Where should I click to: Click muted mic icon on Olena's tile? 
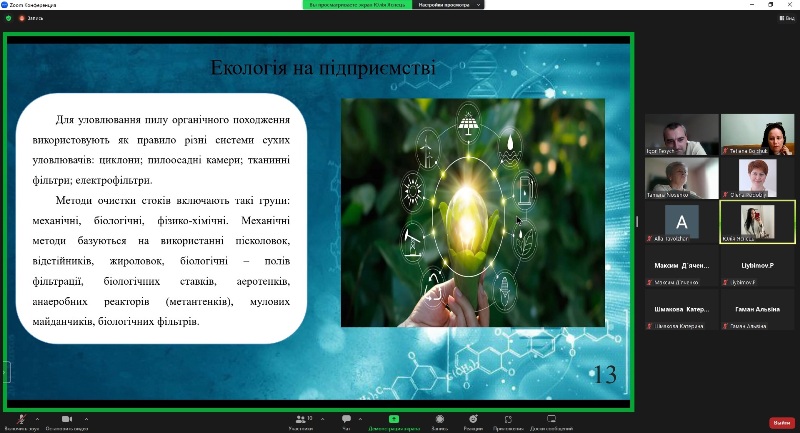point(725,195)
